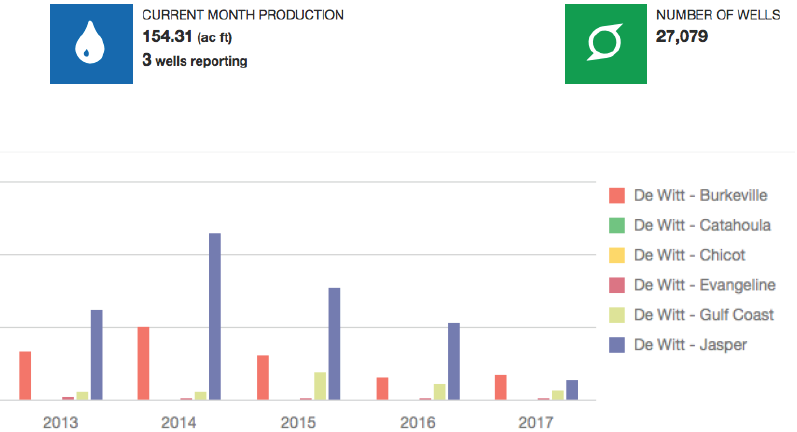
Task: Click the 2014 x-axis year label
Action: click(x=179, y=422)
